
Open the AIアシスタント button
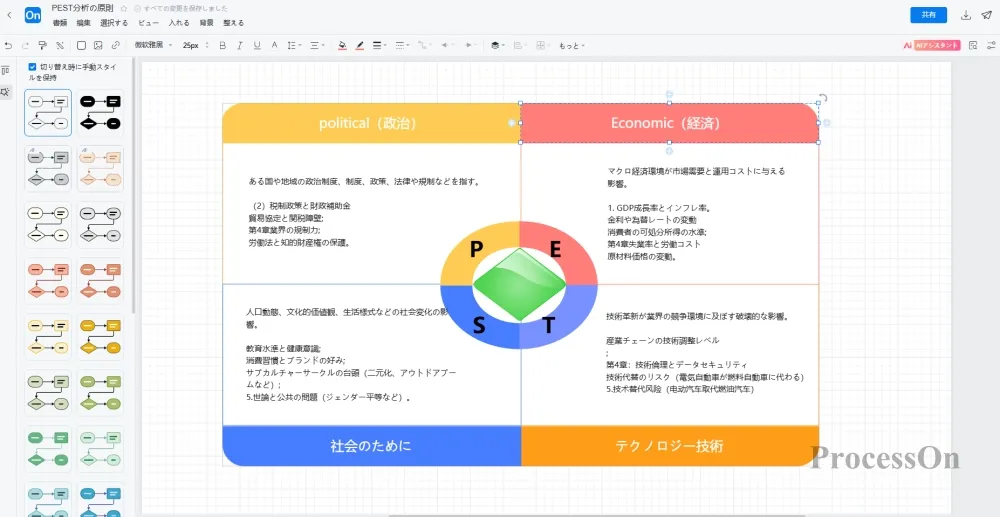click(x=931, y=45)
